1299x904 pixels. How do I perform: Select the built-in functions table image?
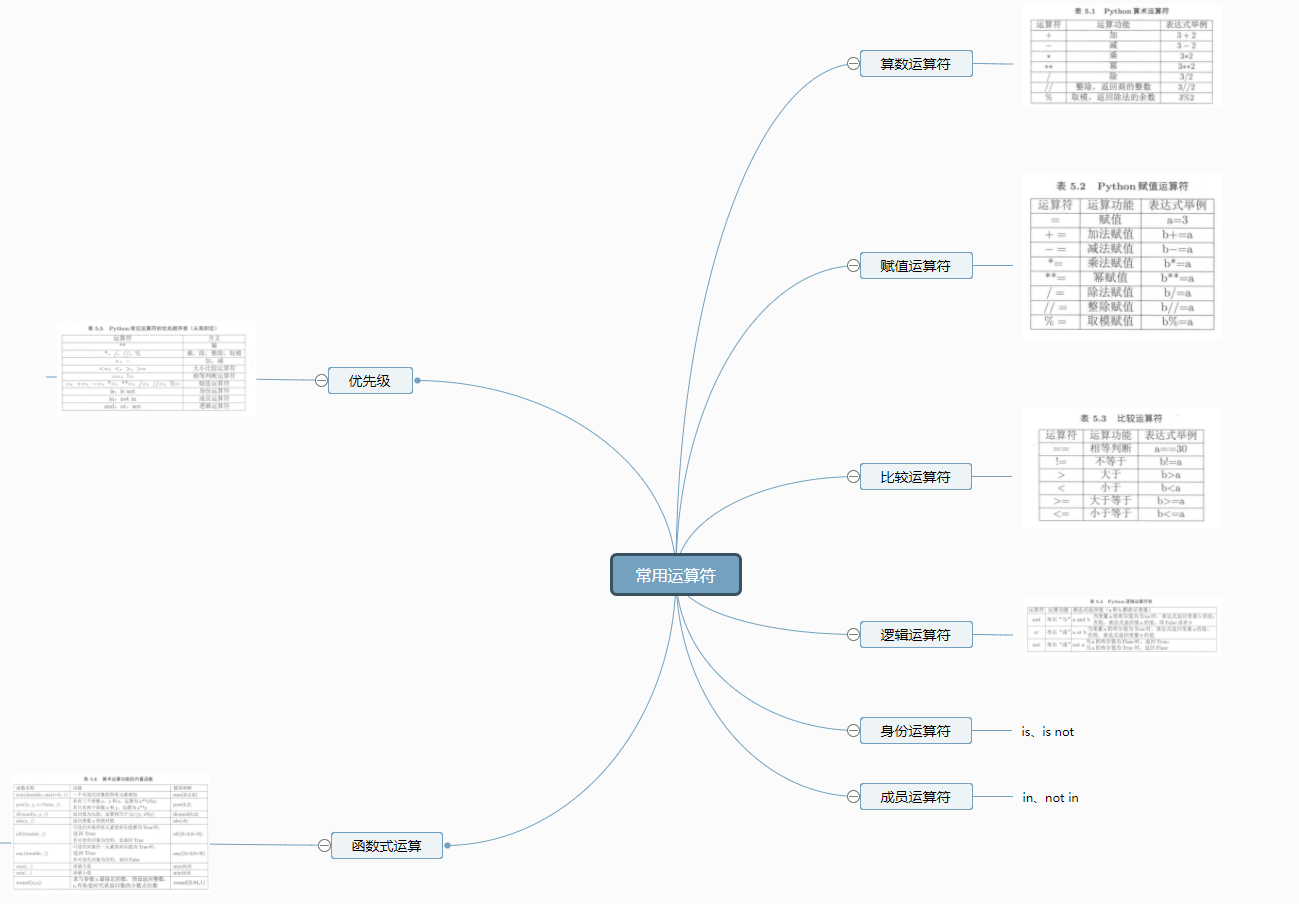click(x=112, y=832)
